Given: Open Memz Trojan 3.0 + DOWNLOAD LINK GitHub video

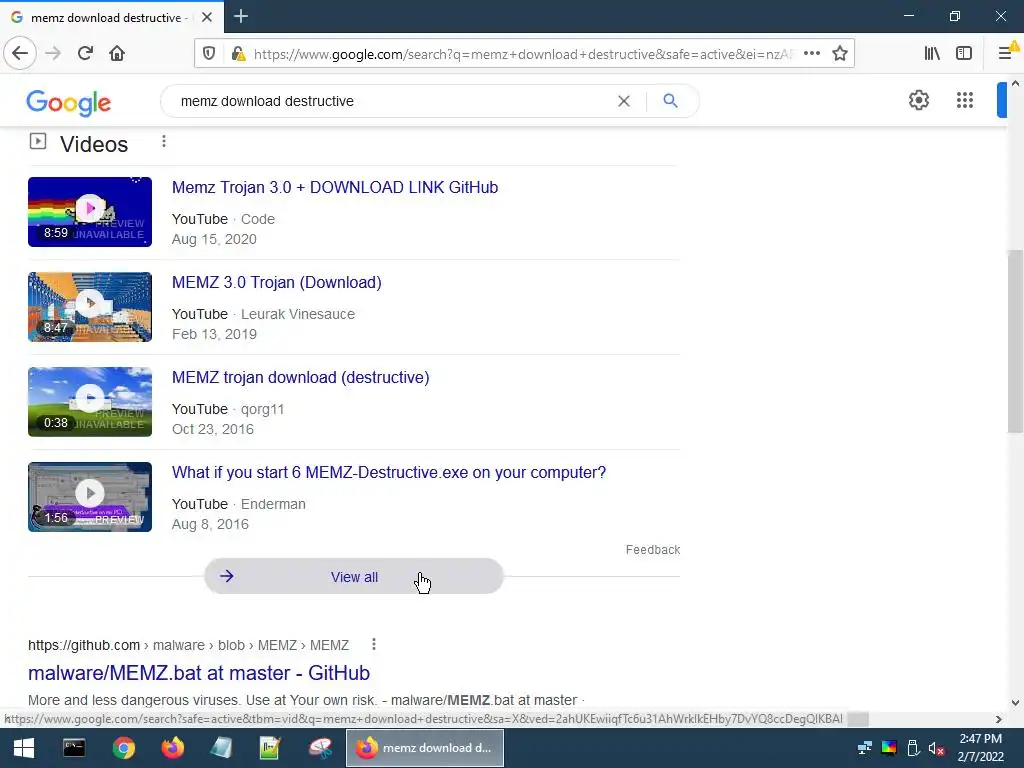Looking at the screenshot, I should tap(335, 187).
